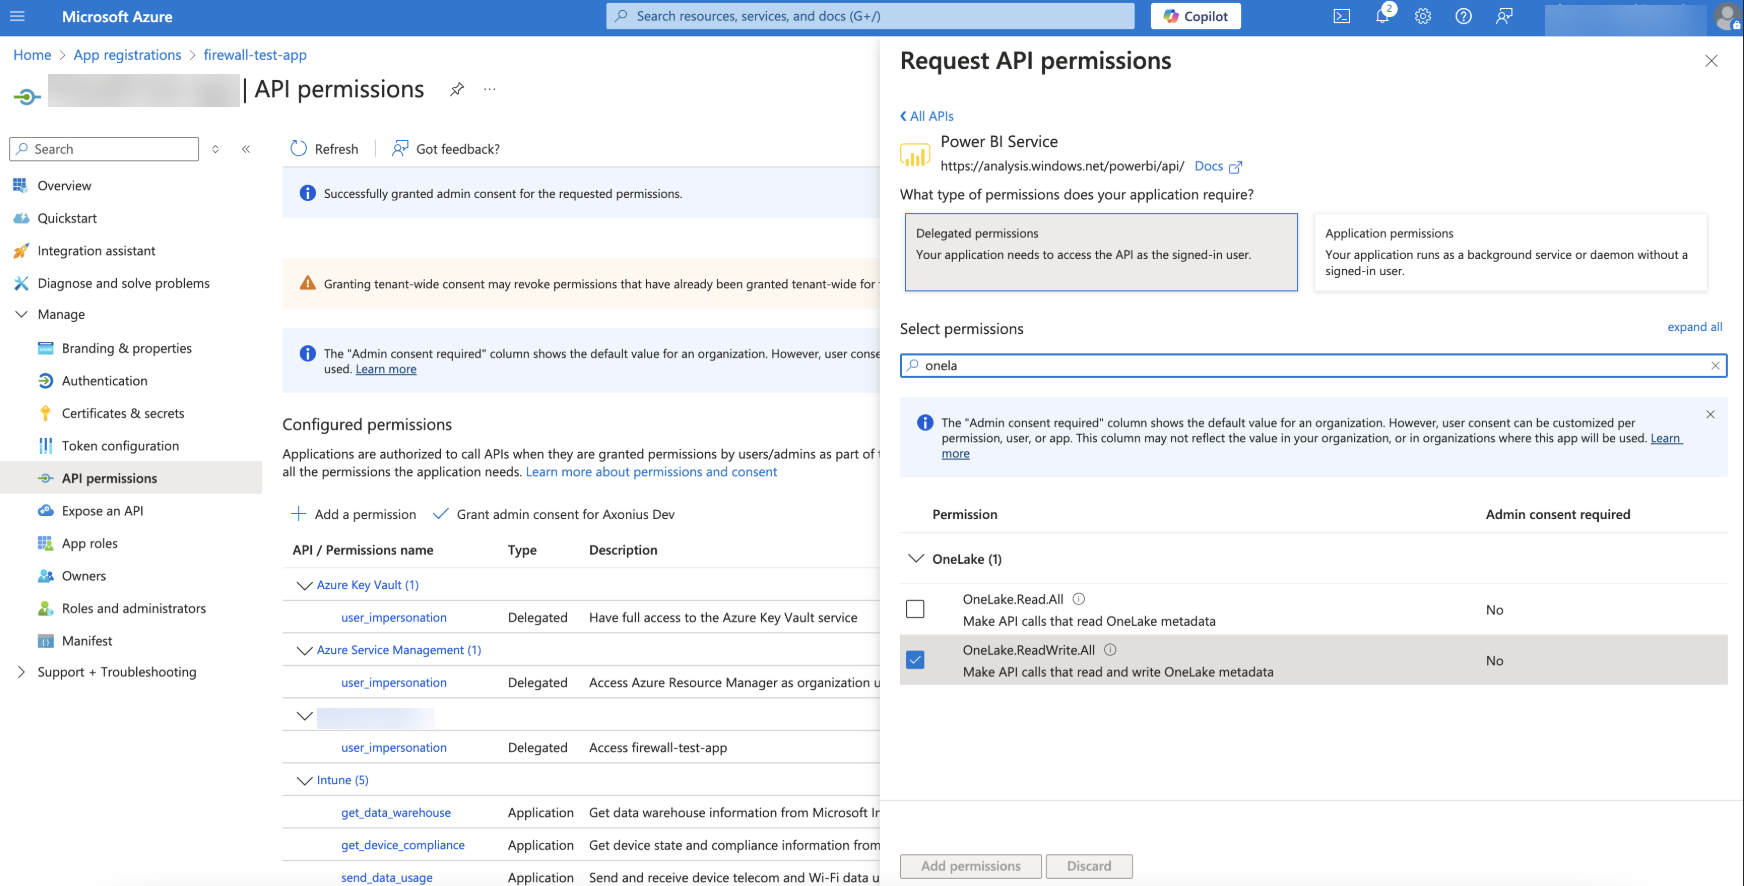The height and width of the screenshot is (886, 1744).
Task: Click Grant admin consent for Axonius Dev
Action: (553, 514)
